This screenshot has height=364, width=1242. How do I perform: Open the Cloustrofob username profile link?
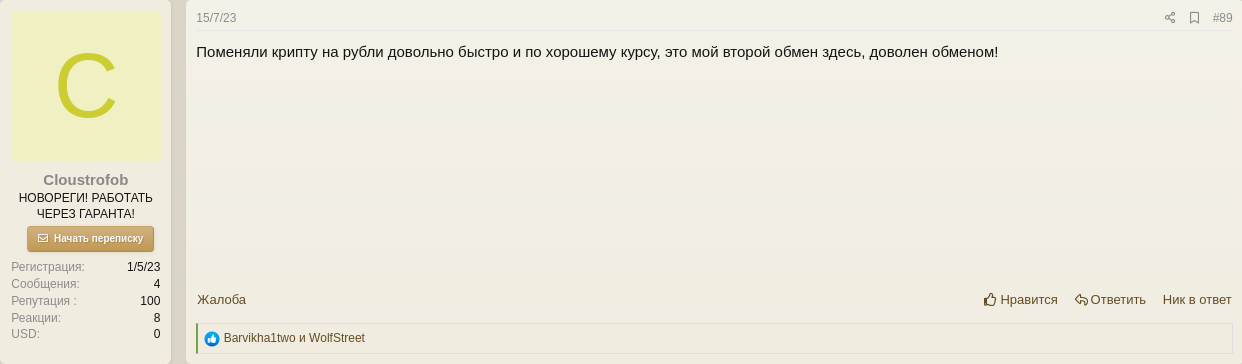point(86,180)
